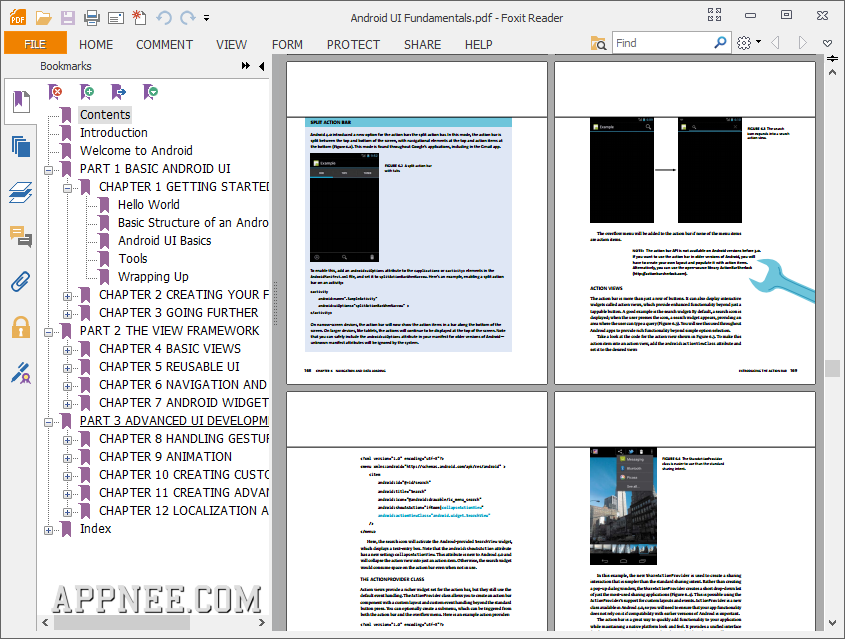Viewport: 845px width, 639px height.
Task: Open the Comments panel icon
Action: 21,237
